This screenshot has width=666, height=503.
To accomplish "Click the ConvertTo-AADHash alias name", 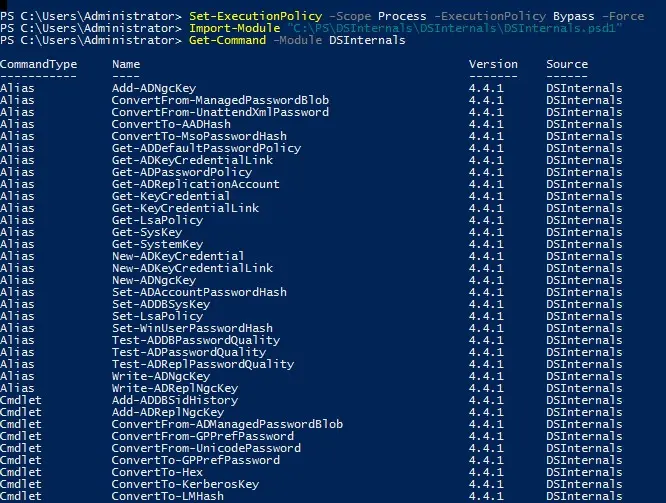I will coord(171,124).
